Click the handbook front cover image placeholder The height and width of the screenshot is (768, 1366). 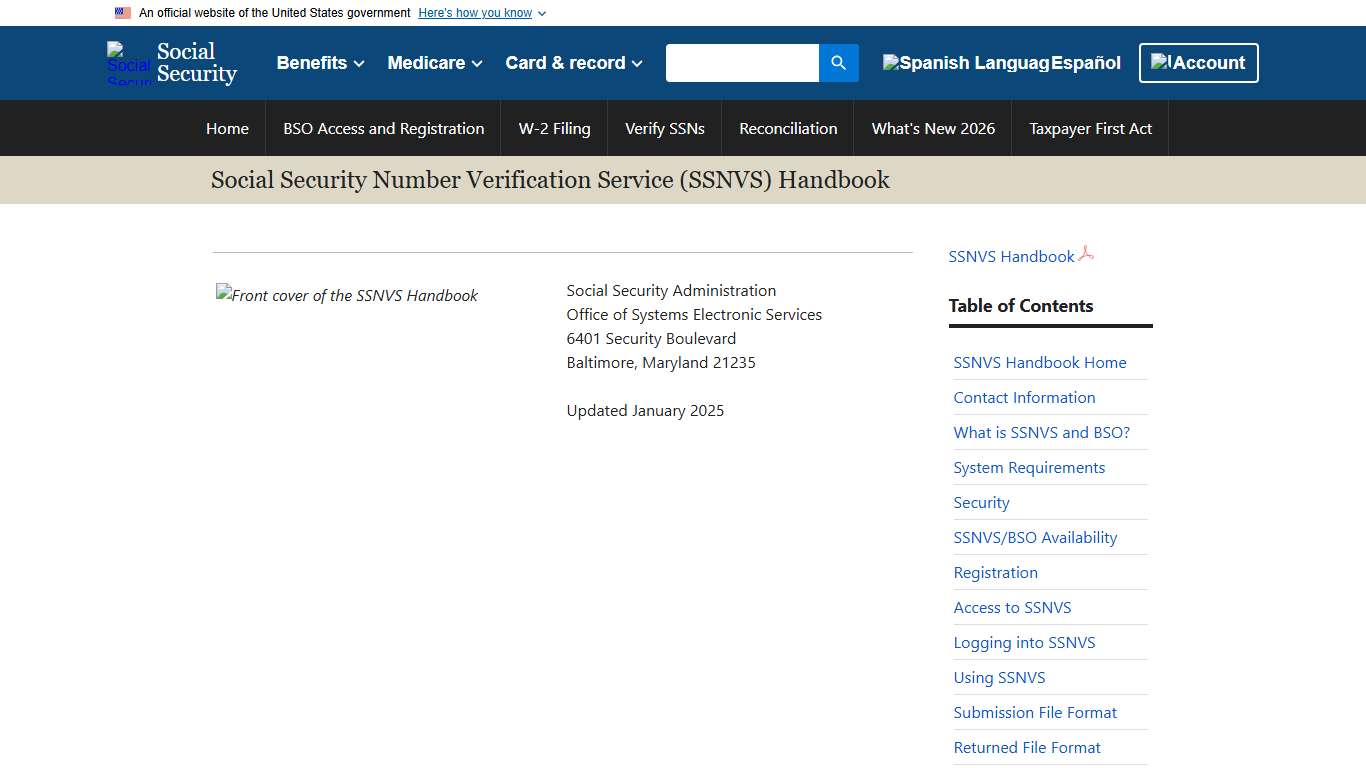[346, 295]
